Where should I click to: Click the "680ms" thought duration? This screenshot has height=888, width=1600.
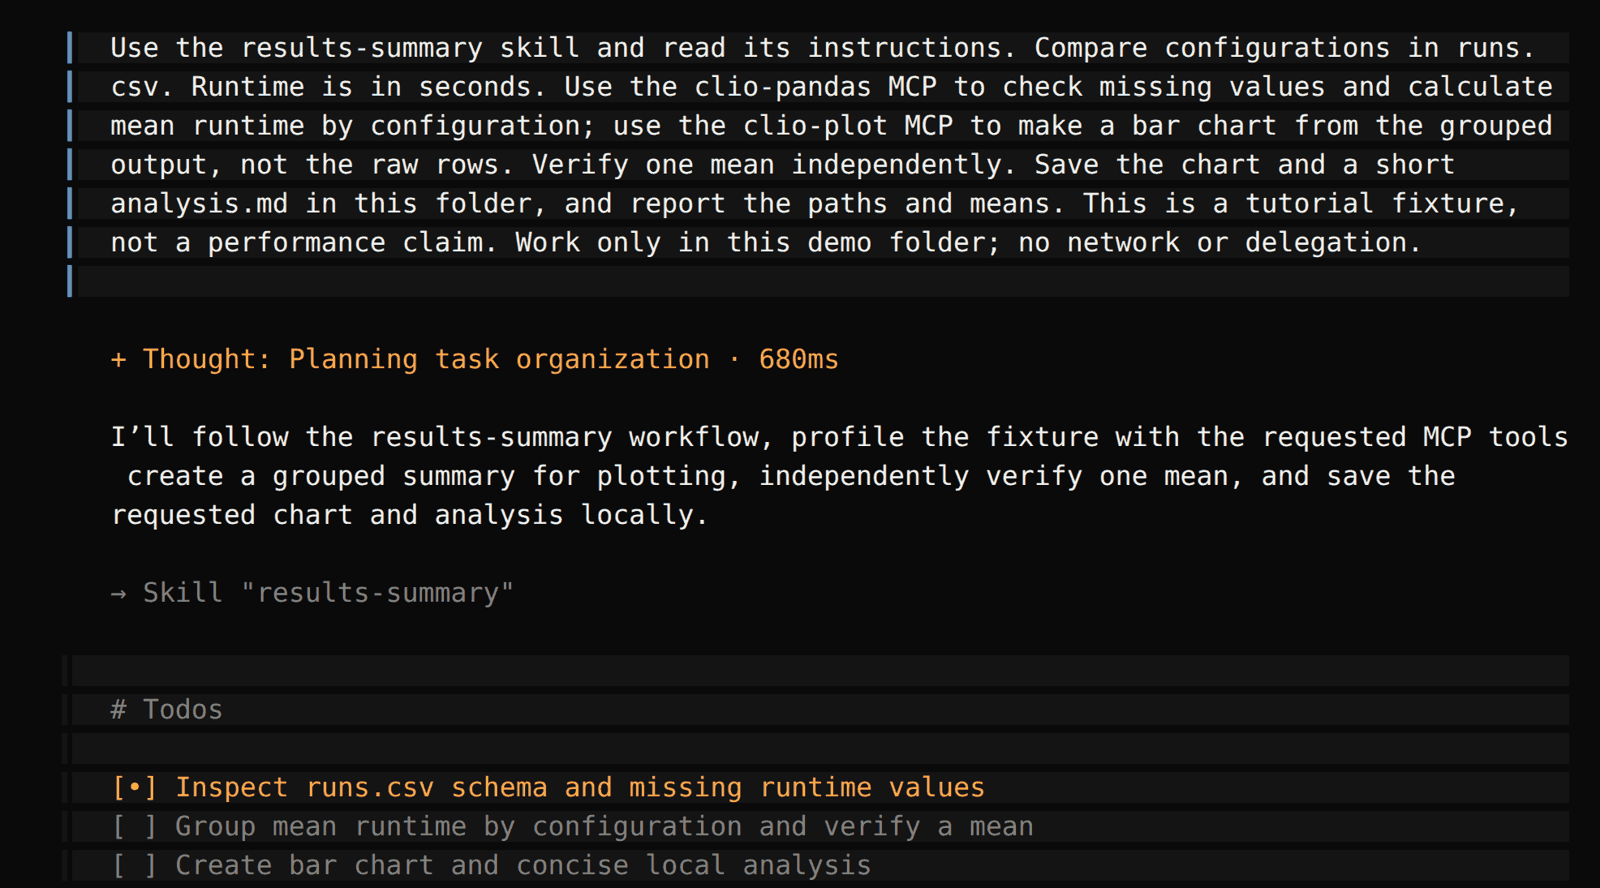pyautogui.click(x=799, y=360)
